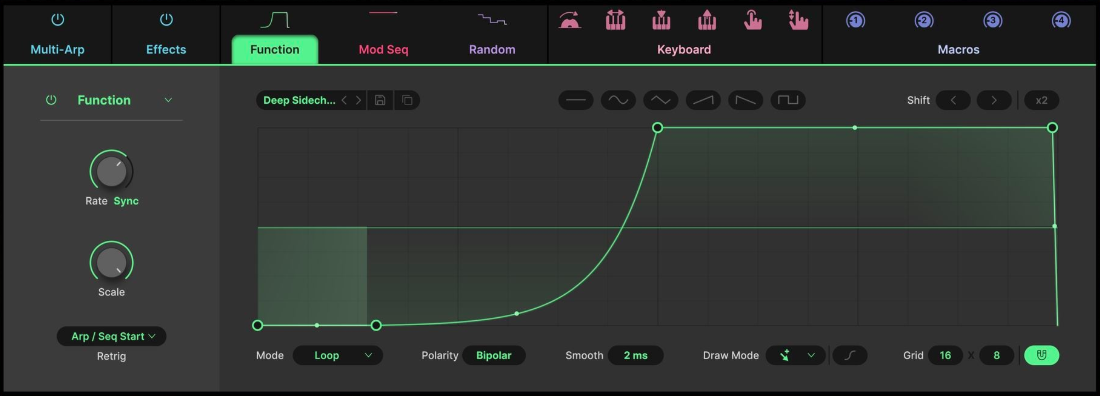Toggle Bipolar polarity setting

[494, 355]
